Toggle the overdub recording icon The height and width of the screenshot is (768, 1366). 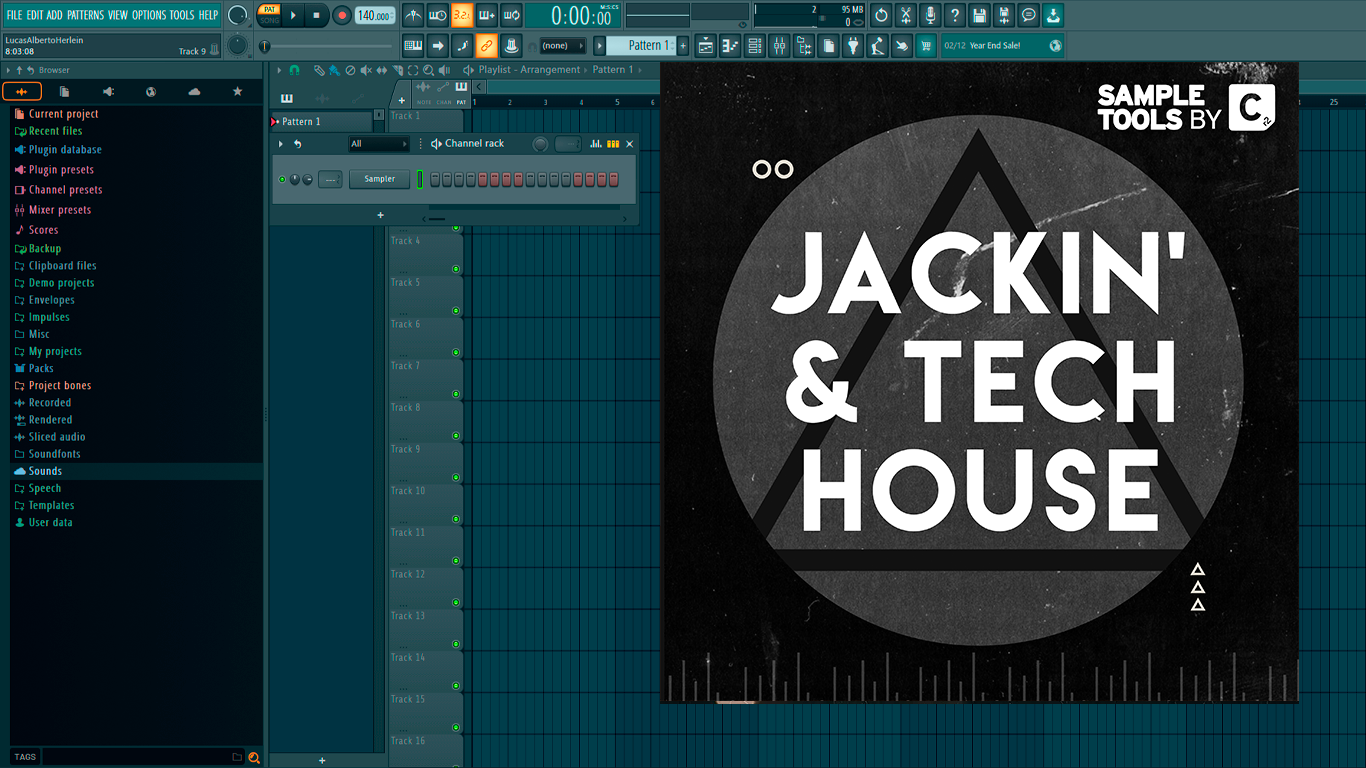[x=487, y=15]
